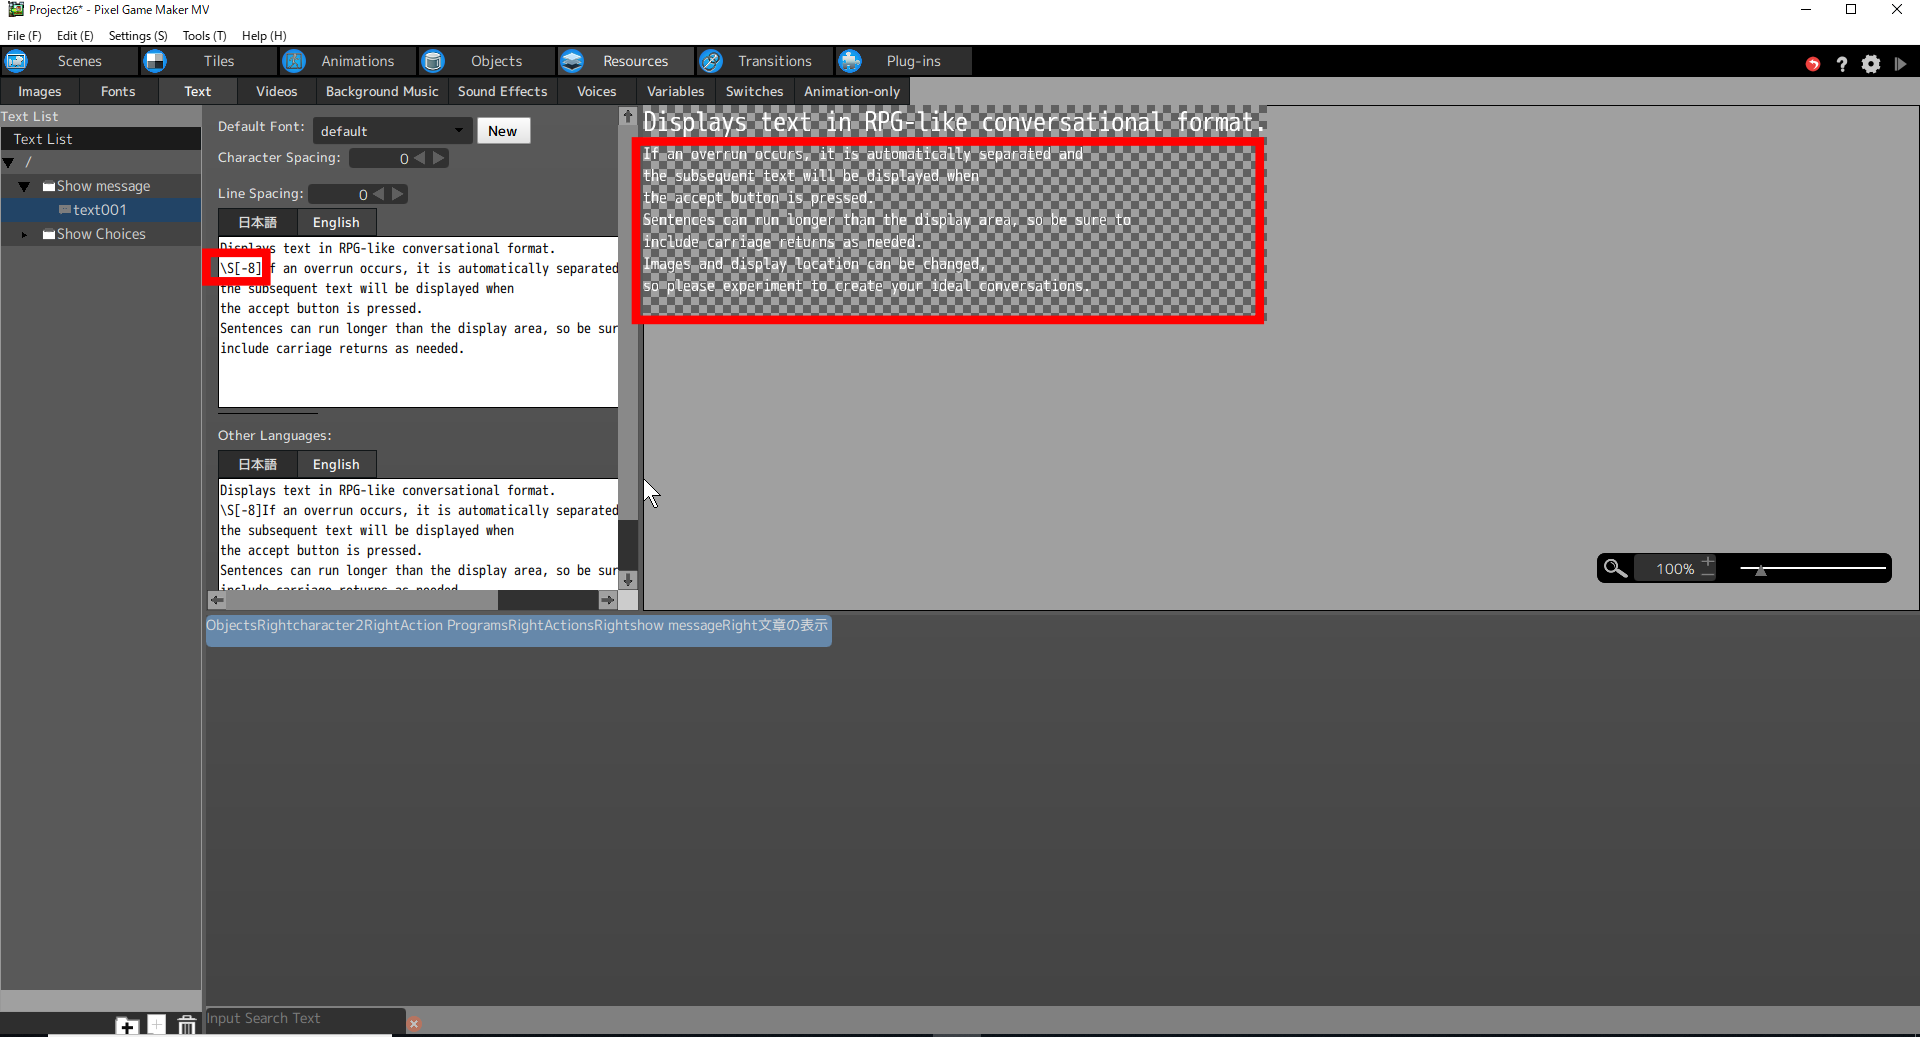
Task: Open help via the question mark icon
Action: pyautogui.click(x=1842, y=64)
